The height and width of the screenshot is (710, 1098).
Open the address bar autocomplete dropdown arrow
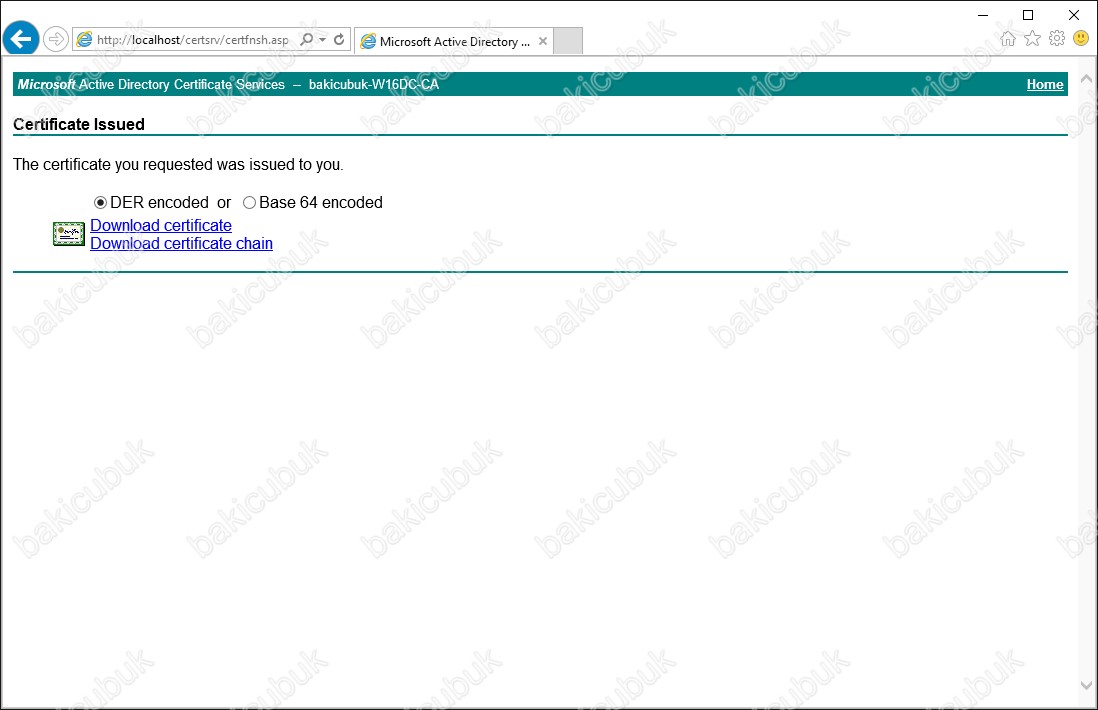[x=322, y=39]
